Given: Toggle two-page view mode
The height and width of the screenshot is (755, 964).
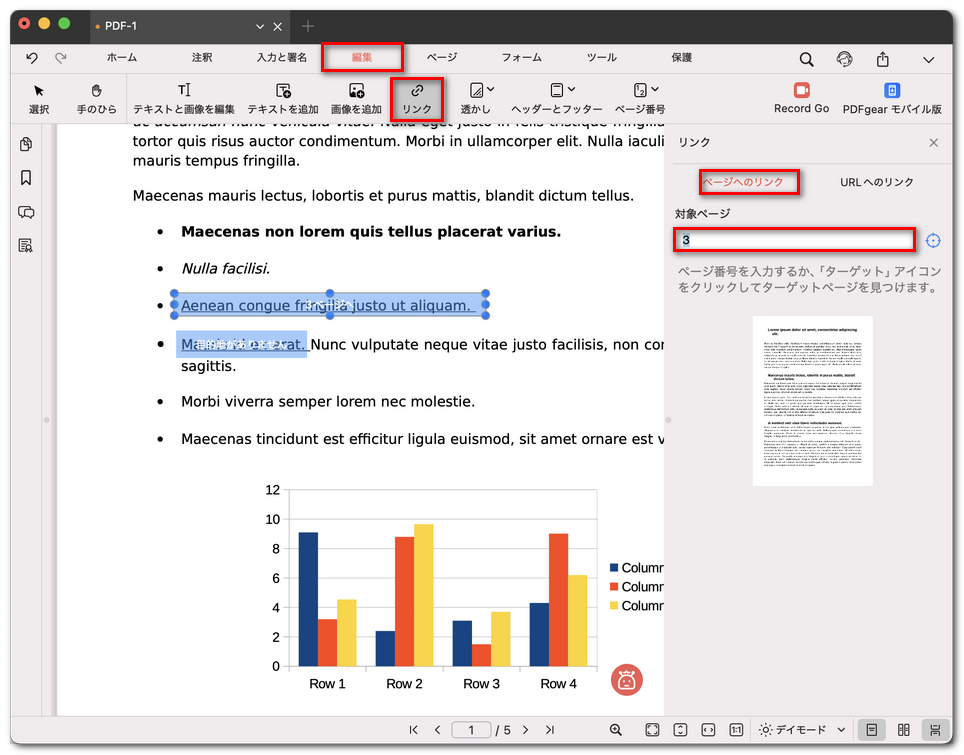Looking at the screenshot, I should click(x=903, y=730).
